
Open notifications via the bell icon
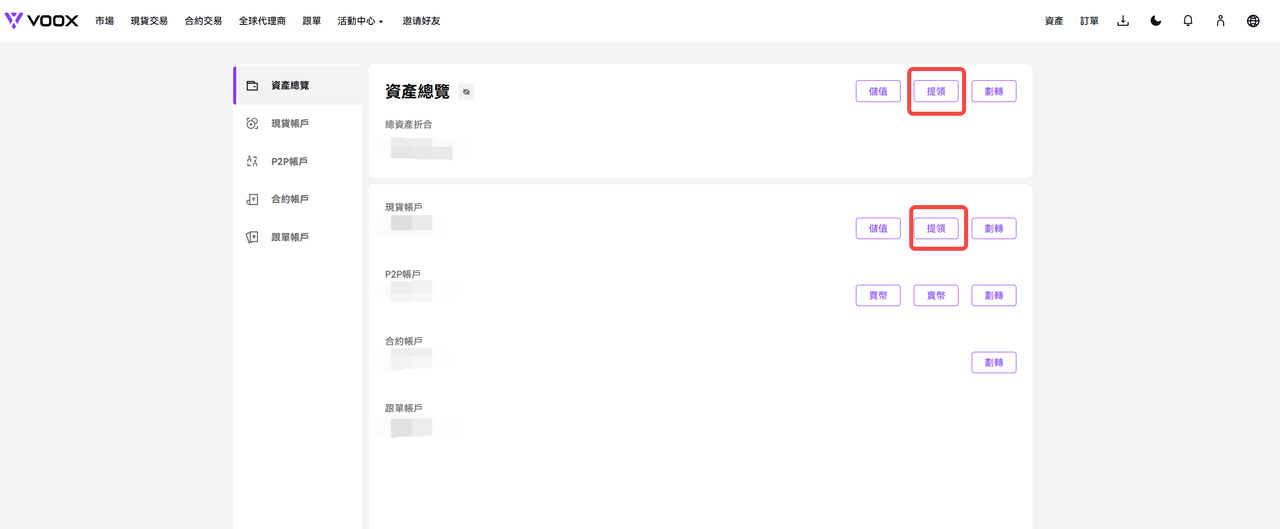coord(1188,21)
